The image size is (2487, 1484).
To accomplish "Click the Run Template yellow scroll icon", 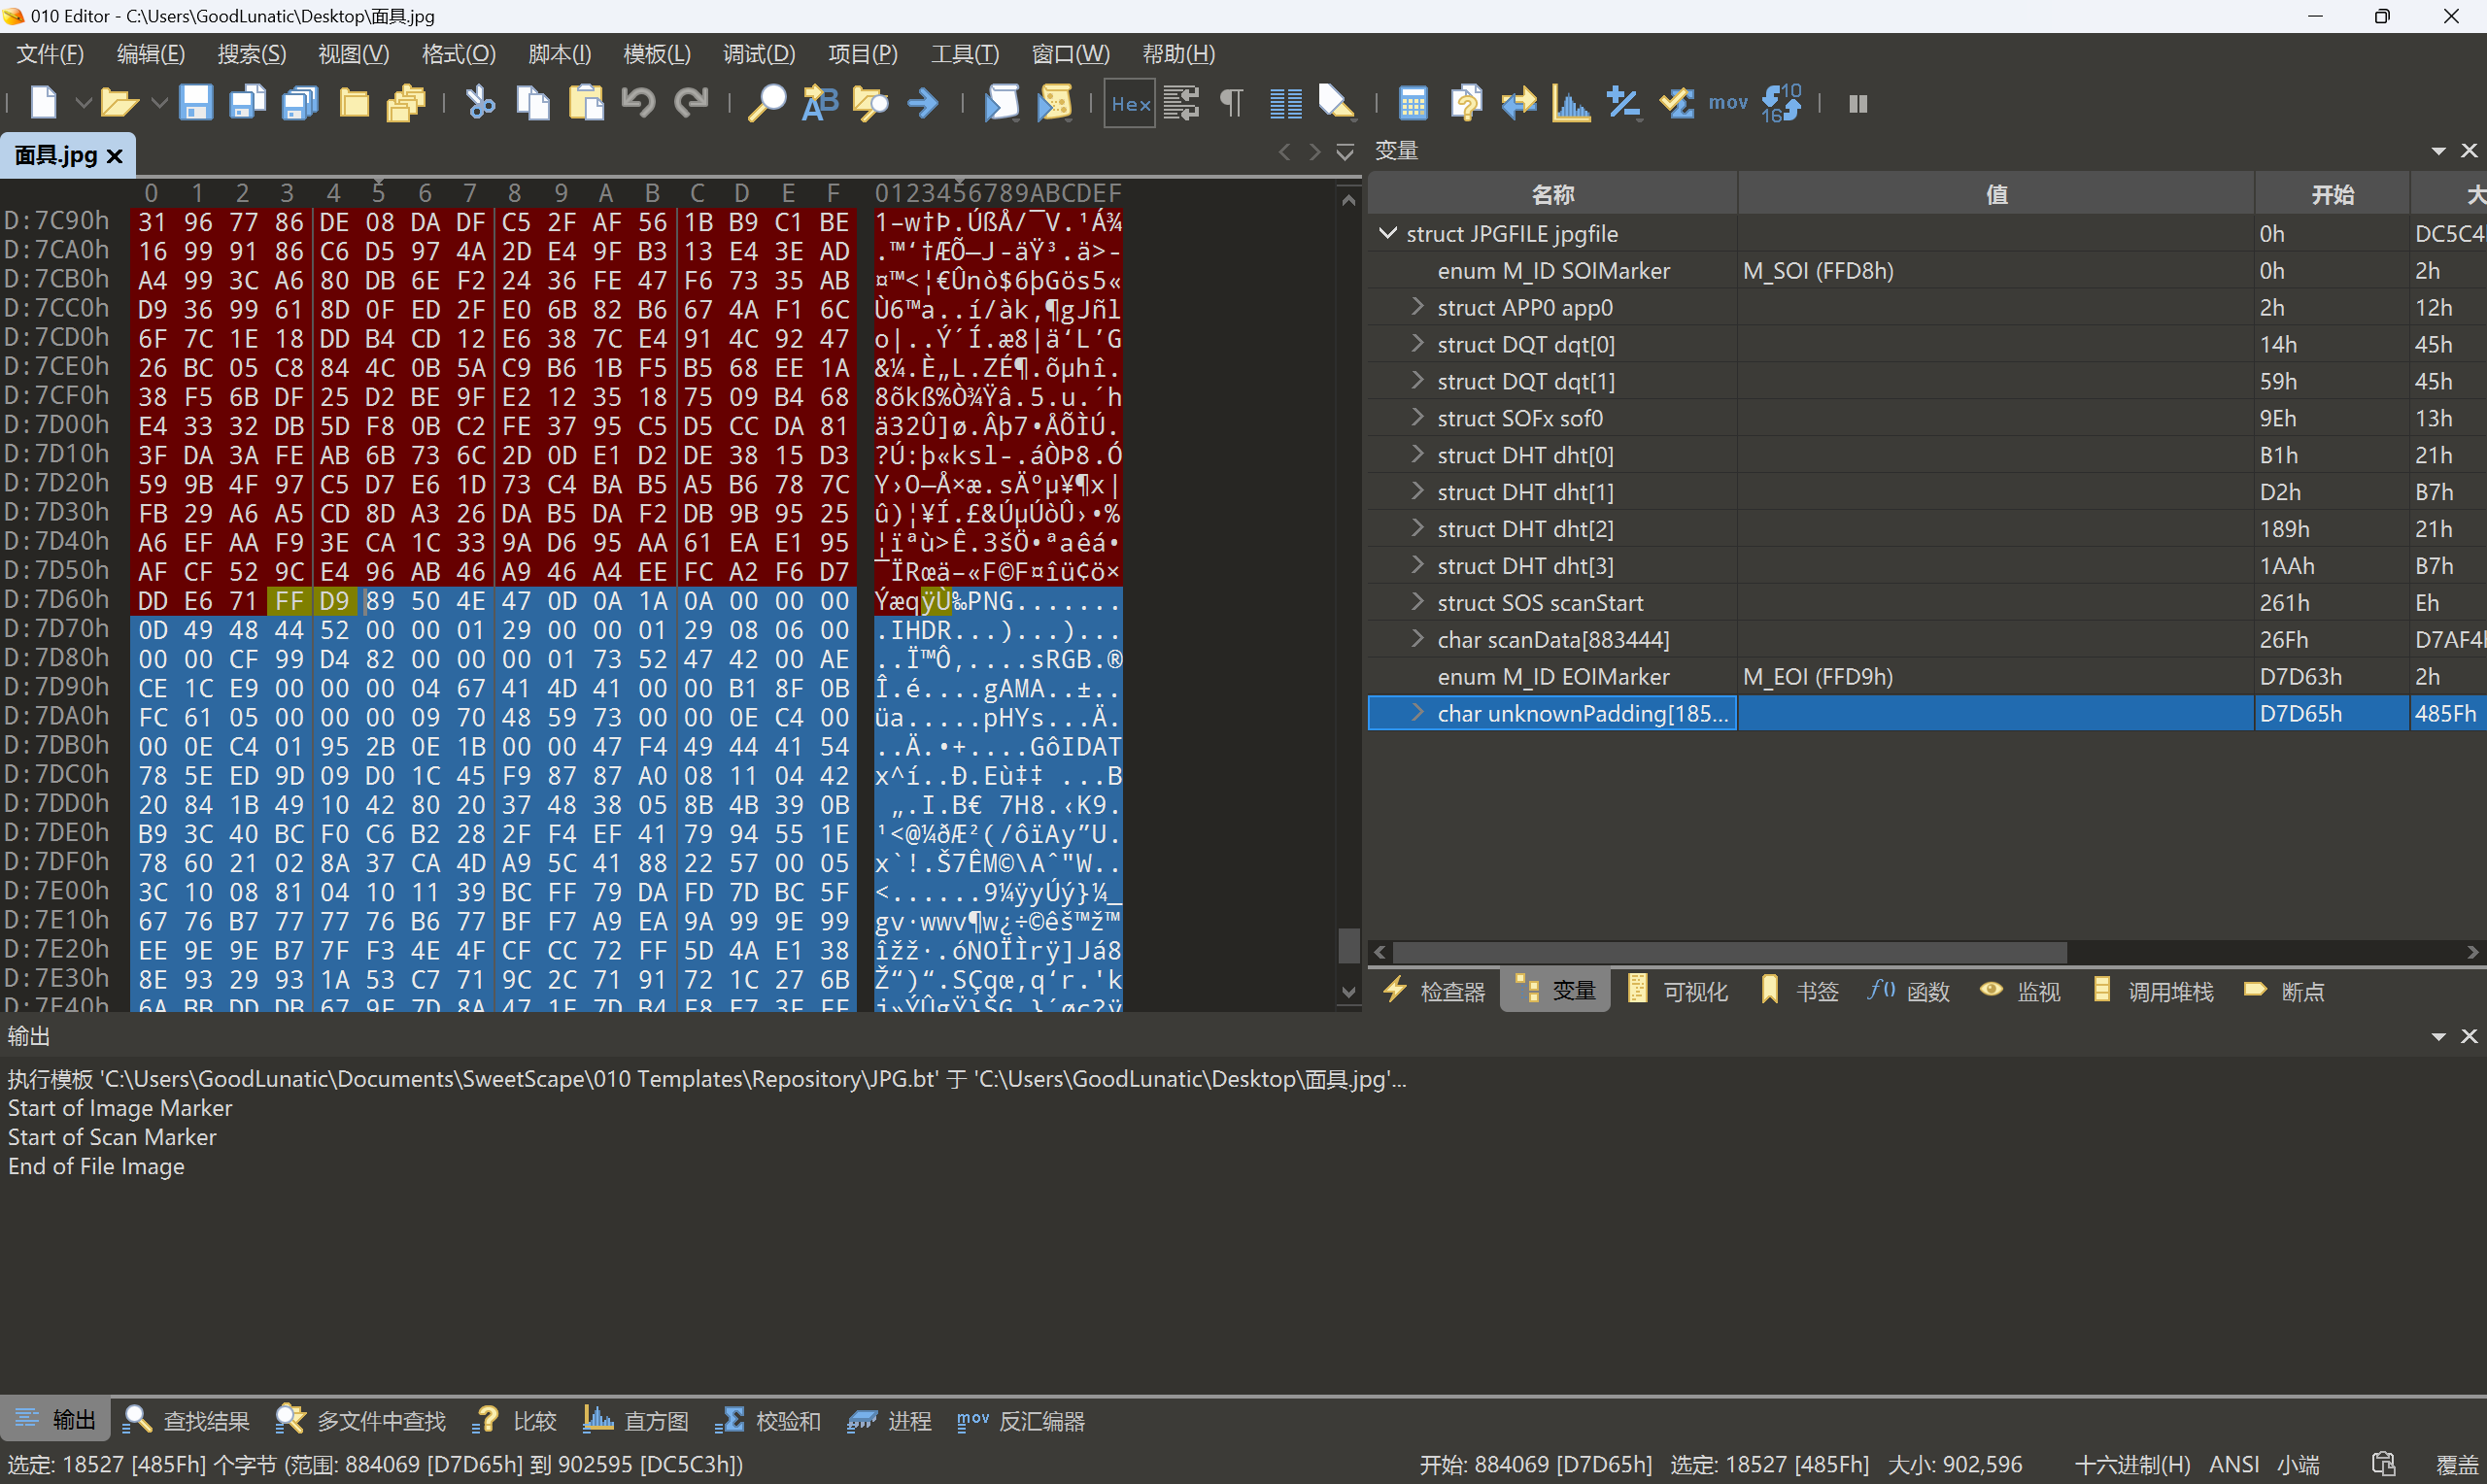I will pyautogui.click(x=1054, y=103).
